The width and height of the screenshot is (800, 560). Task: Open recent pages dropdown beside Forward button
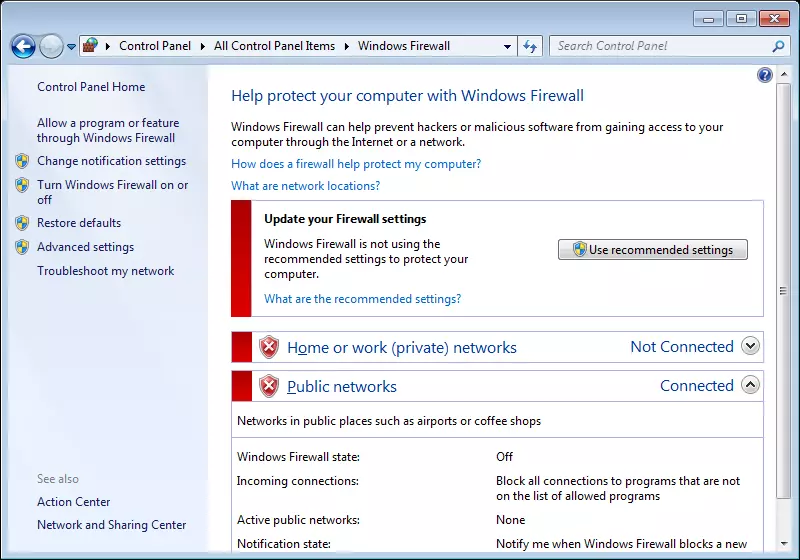[71, 47]
